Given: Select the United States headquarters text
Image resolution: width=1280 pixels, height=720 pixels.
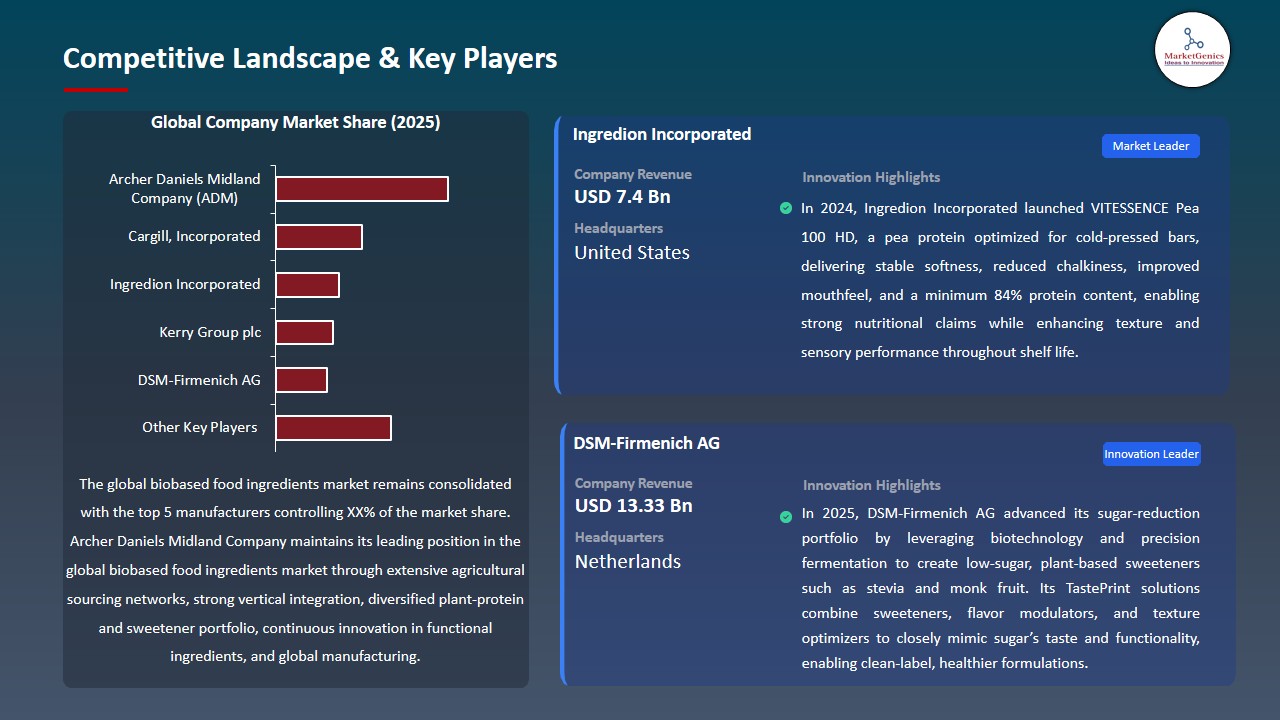Looking at the screenshot, I should (631, 253).
